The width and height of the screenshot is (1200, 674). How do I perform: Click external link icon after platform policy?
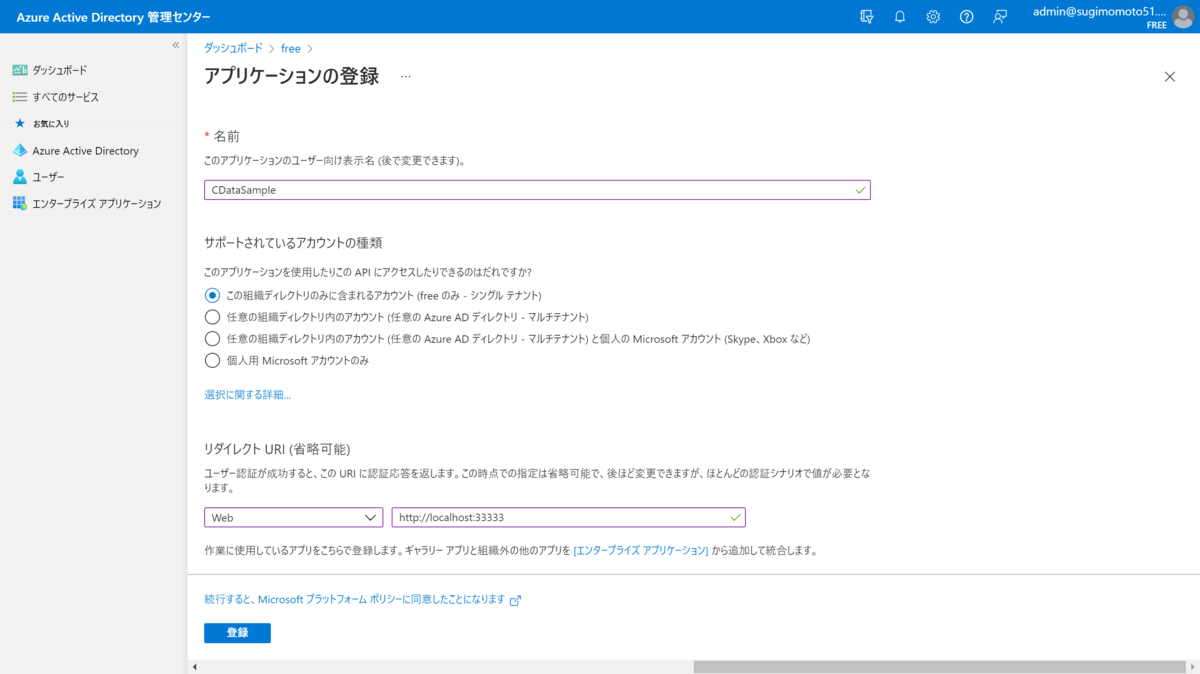(x=516, y=601)
